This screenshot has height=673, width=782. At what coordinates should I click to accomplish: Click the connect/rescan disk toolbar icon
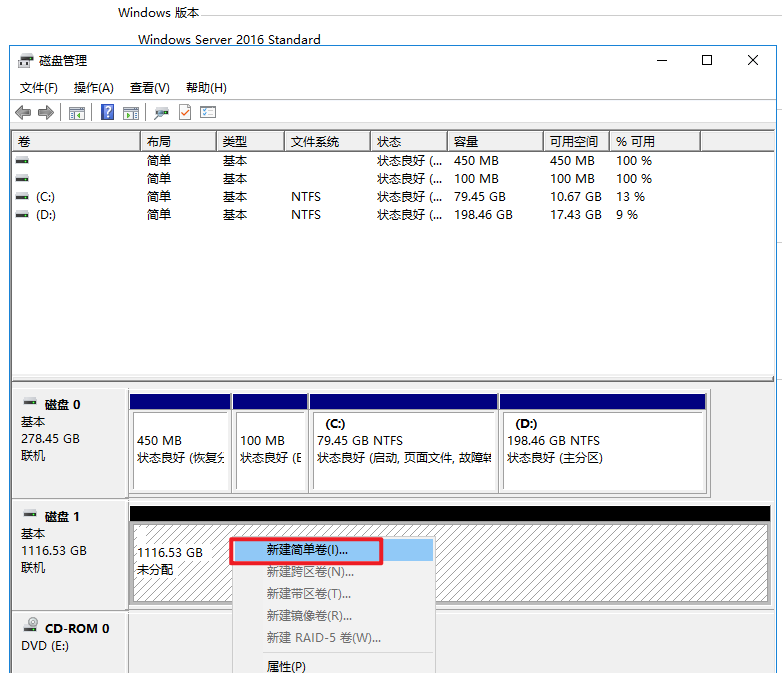coord(161,112)
